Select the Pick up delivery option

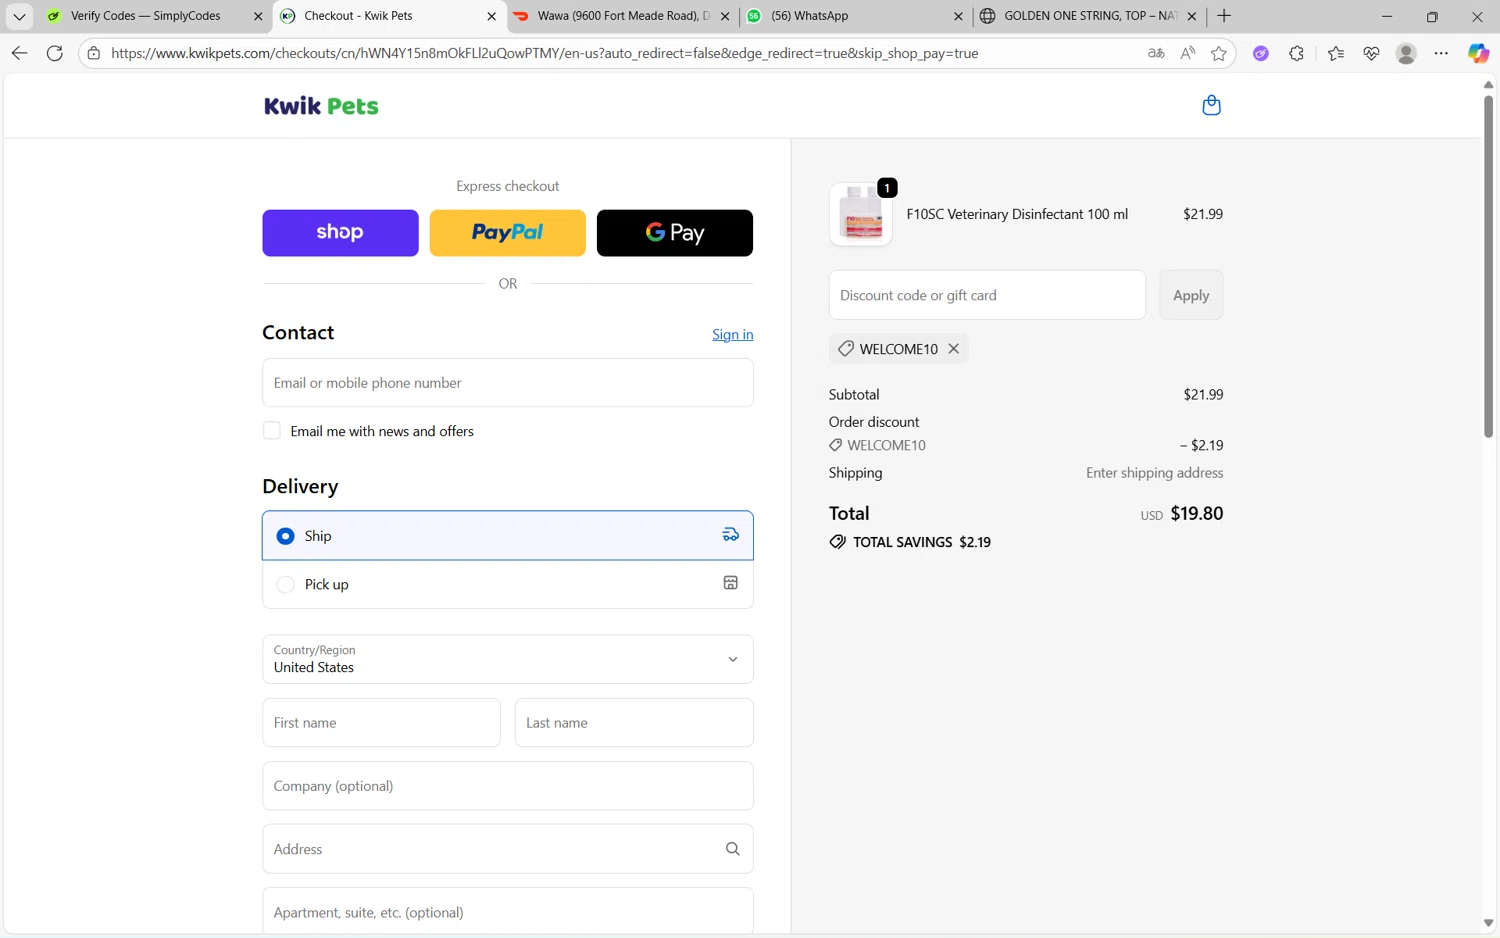(x=507, y=584)
